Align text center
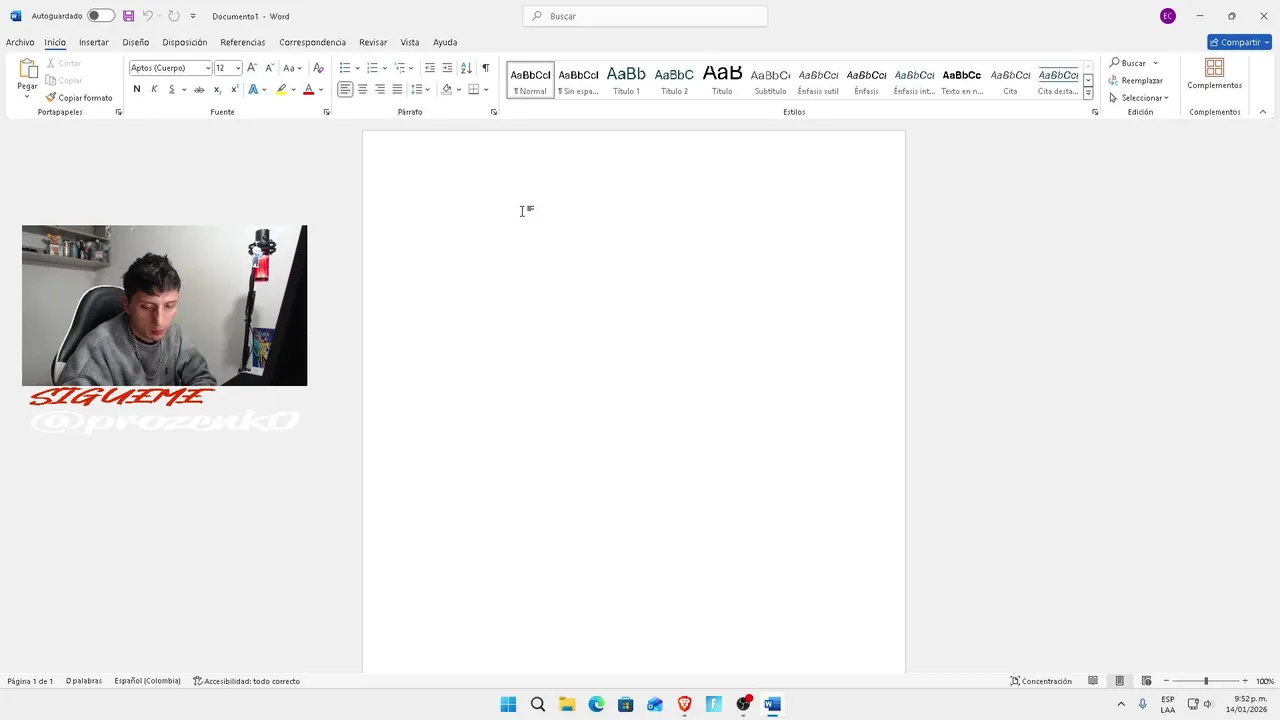Viewport: 1280px width, 720px height. tap(362, 89)
